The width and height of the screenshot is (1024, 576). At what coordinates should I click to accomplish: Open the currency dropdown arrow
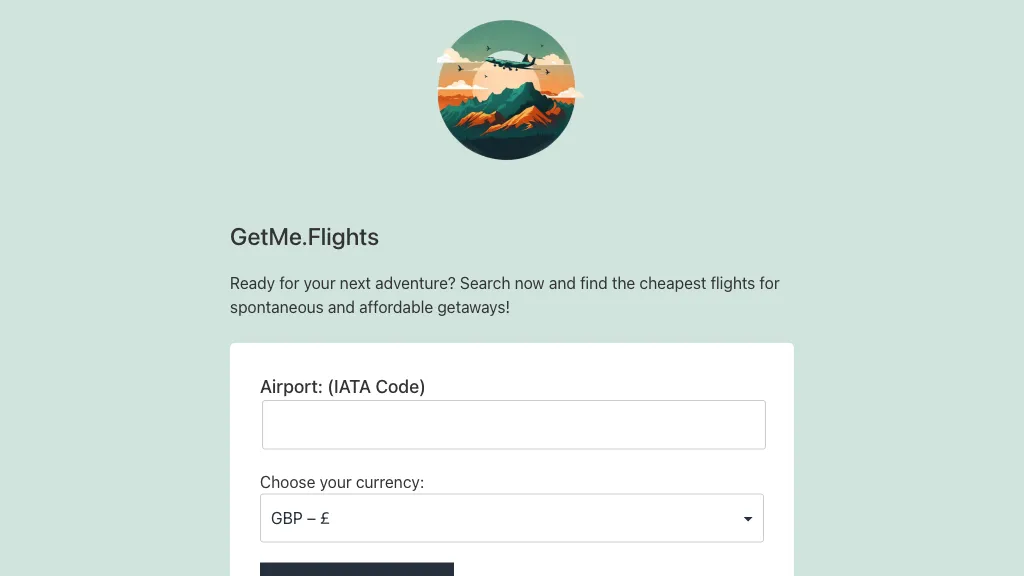tap(748, 519)
